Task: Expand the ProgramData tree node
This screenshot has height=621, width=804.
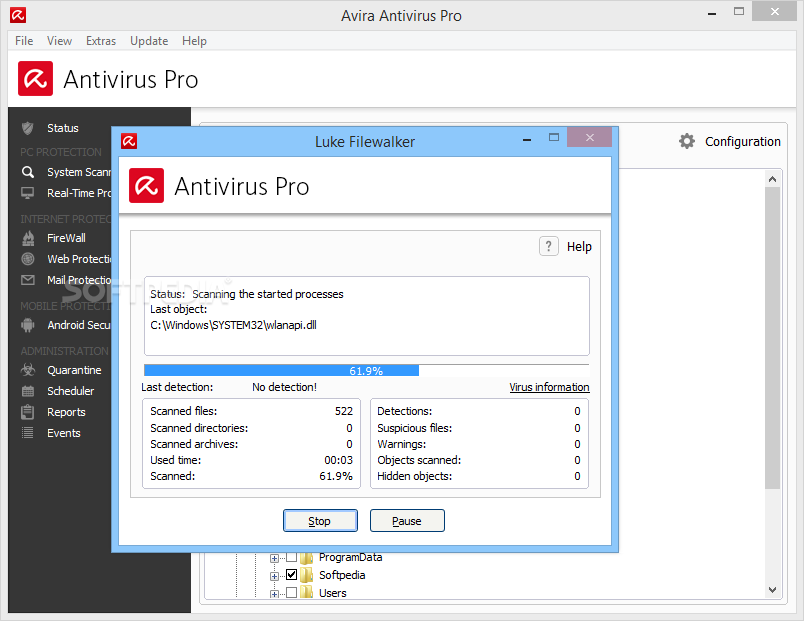Action: (274, 558)
